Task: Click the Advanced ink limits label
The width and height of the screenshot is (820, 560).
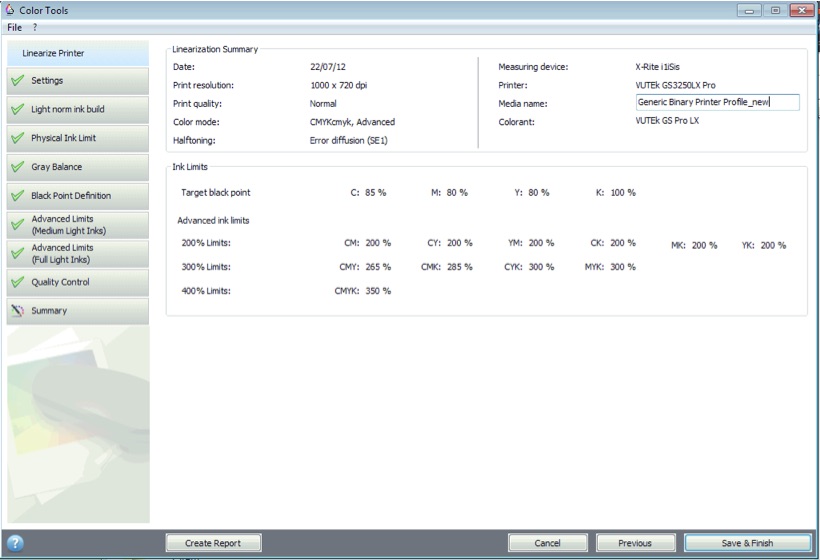Action: 213,221
